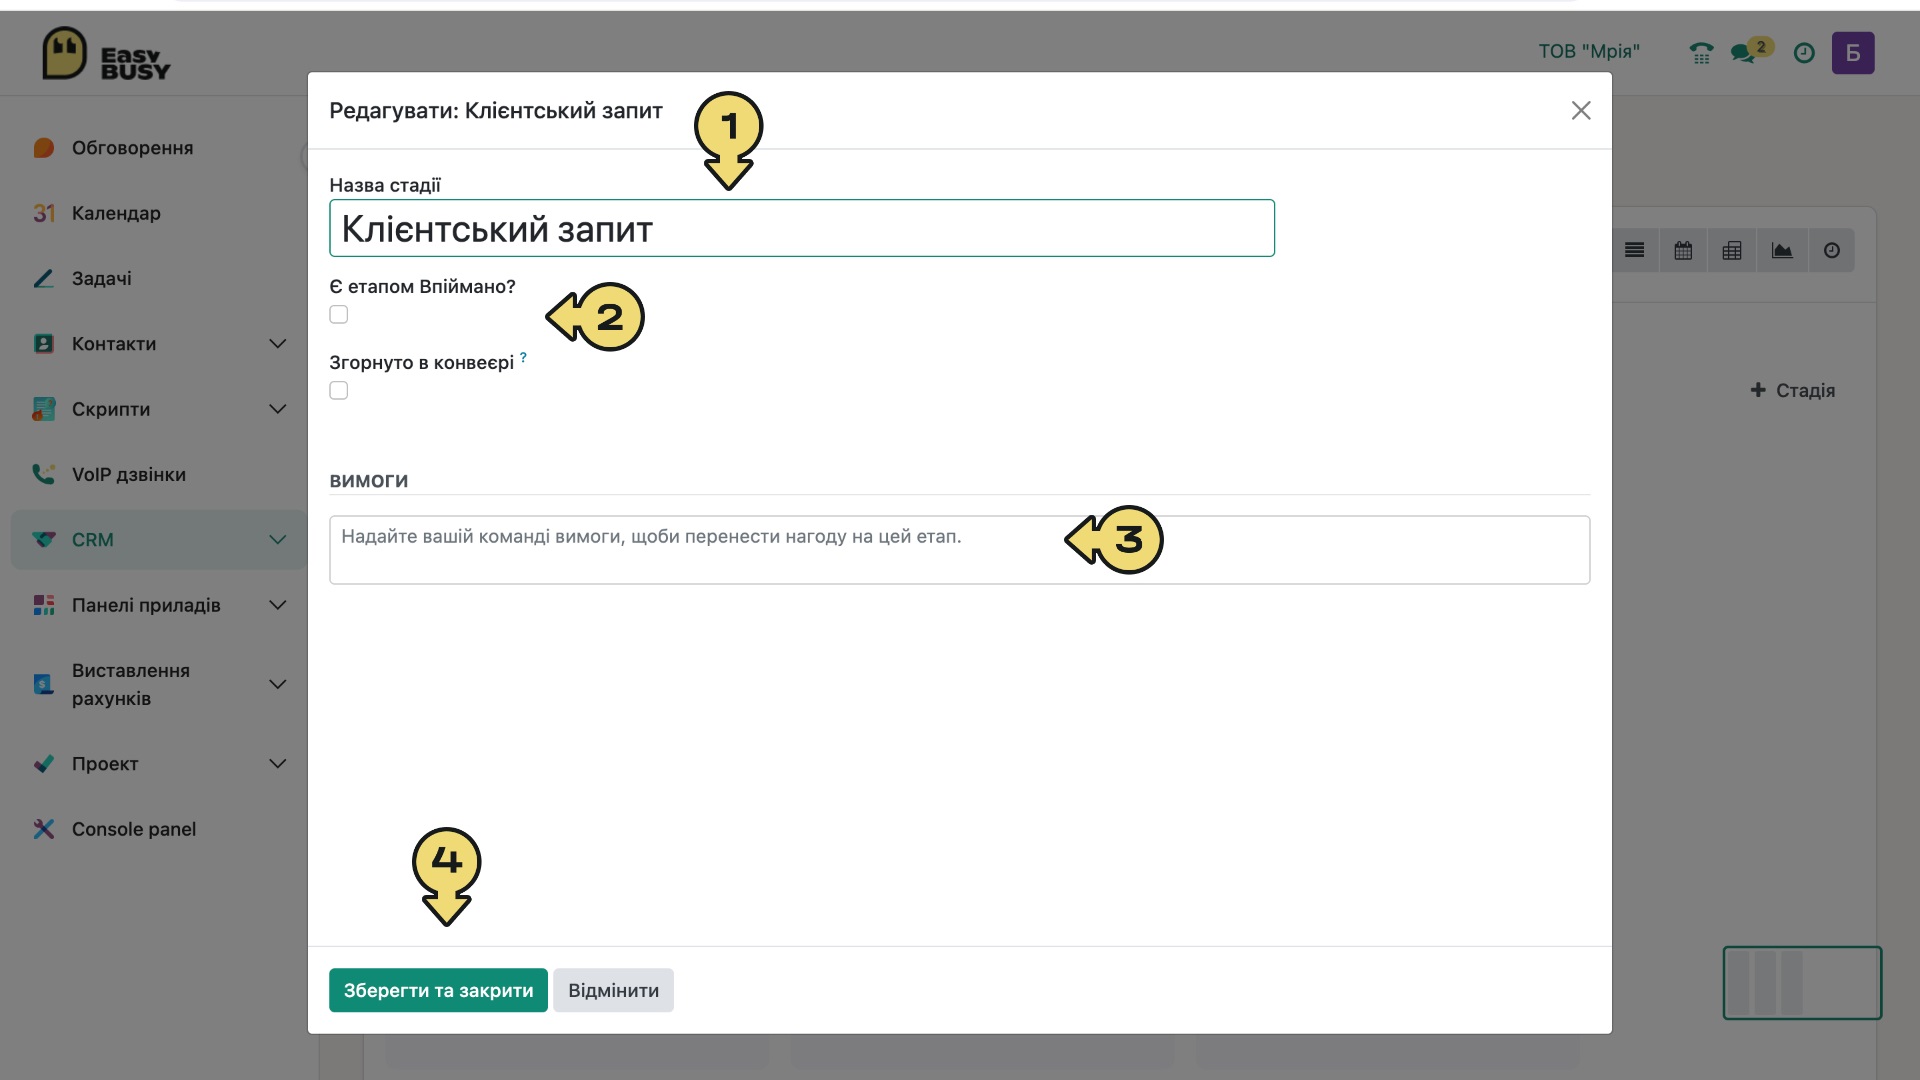Image resolution: width=1920 pixels, height=1080 pixels.
Task: Open the activities clock icon in header
Action: 1804,53
